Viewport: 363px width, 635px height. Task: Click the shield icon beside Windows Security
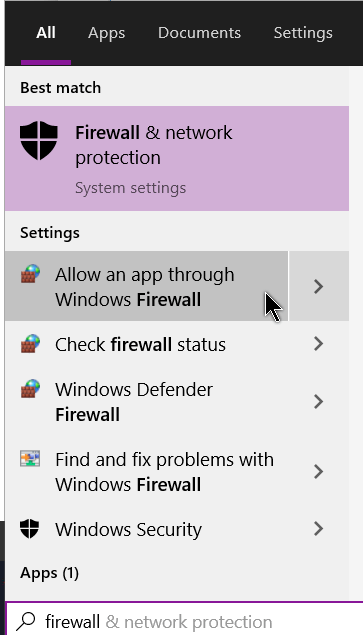[30, 529]
